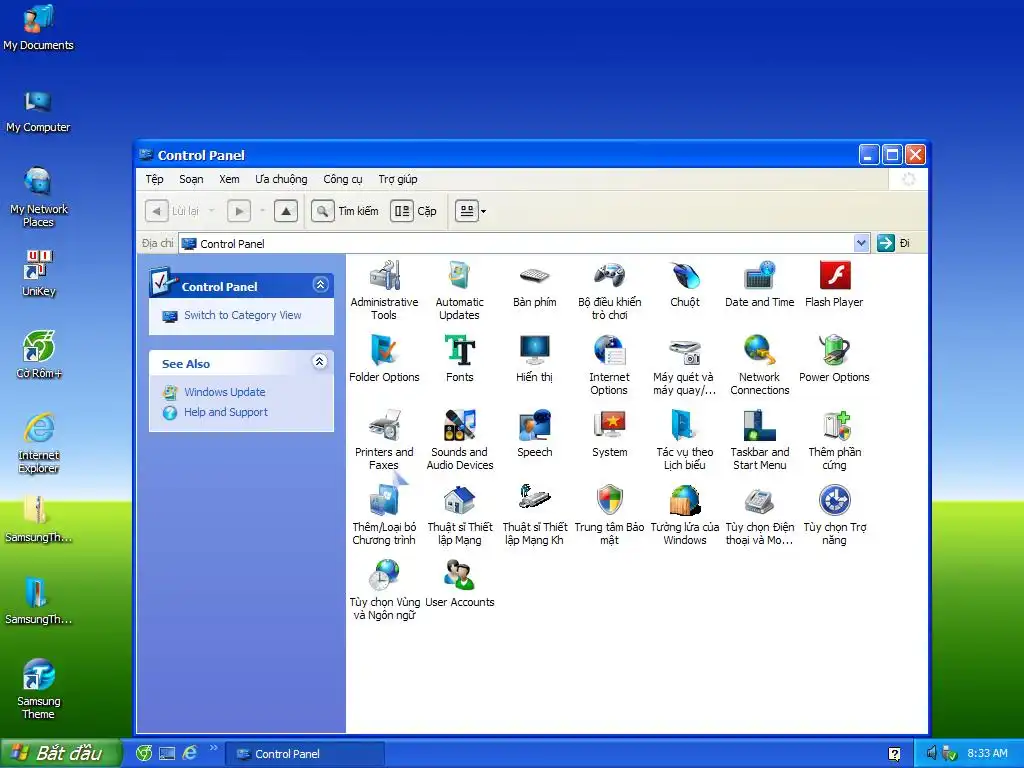Open Bàn phím keyboard settings
Screen dimensions: 1024x768
click(x=534, y=284)
